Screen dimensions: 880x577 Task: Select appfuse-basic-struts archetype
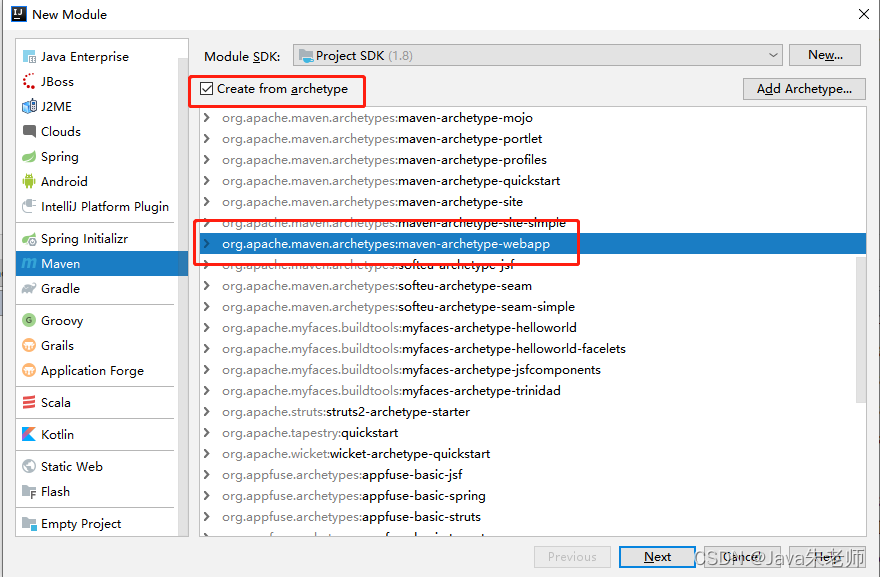coord(533,516)
